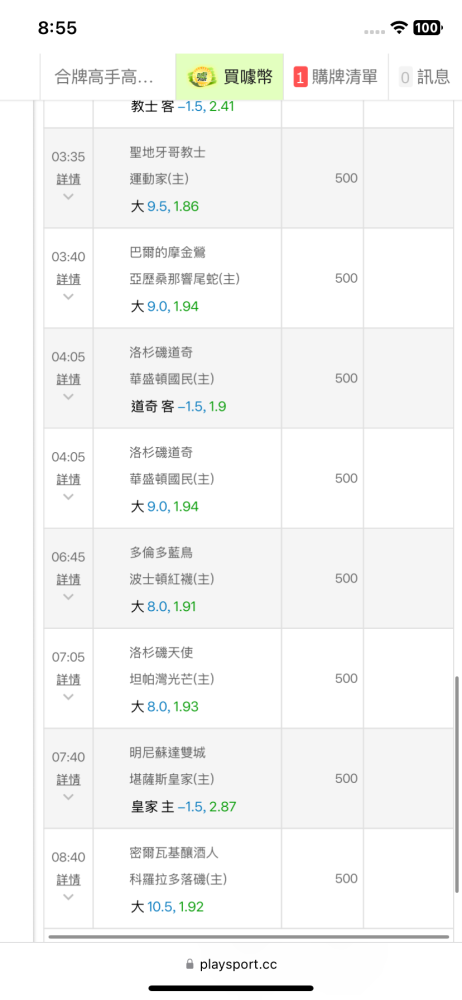The width and height of the screenshot is (462, 1000).
Task: Expand chevron under 03:35 game
Action: pyautogui.click(x=68, y=196)
